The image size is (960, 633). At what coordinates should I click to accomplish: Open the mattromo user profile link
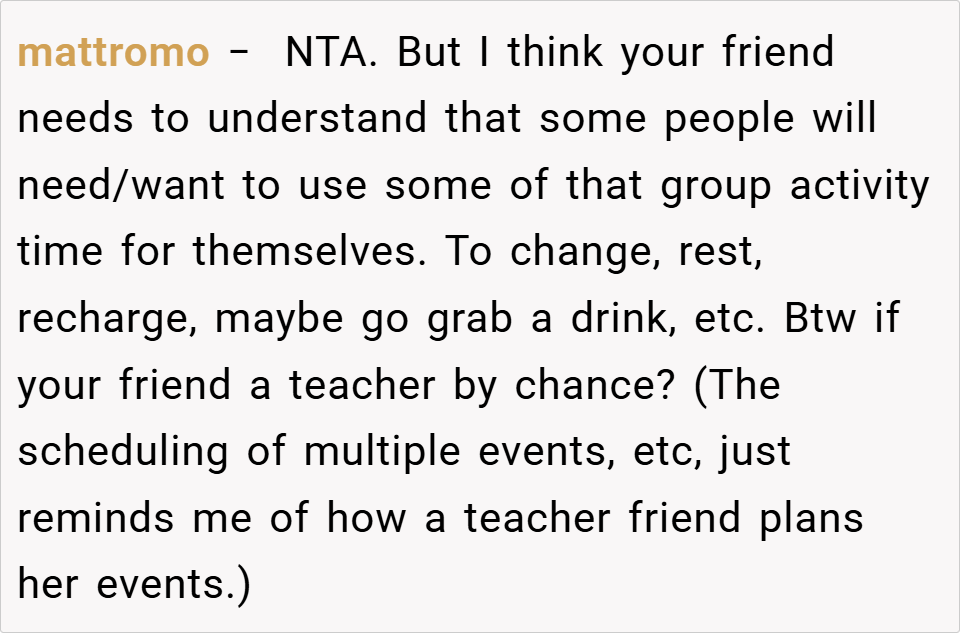point(113,53)
